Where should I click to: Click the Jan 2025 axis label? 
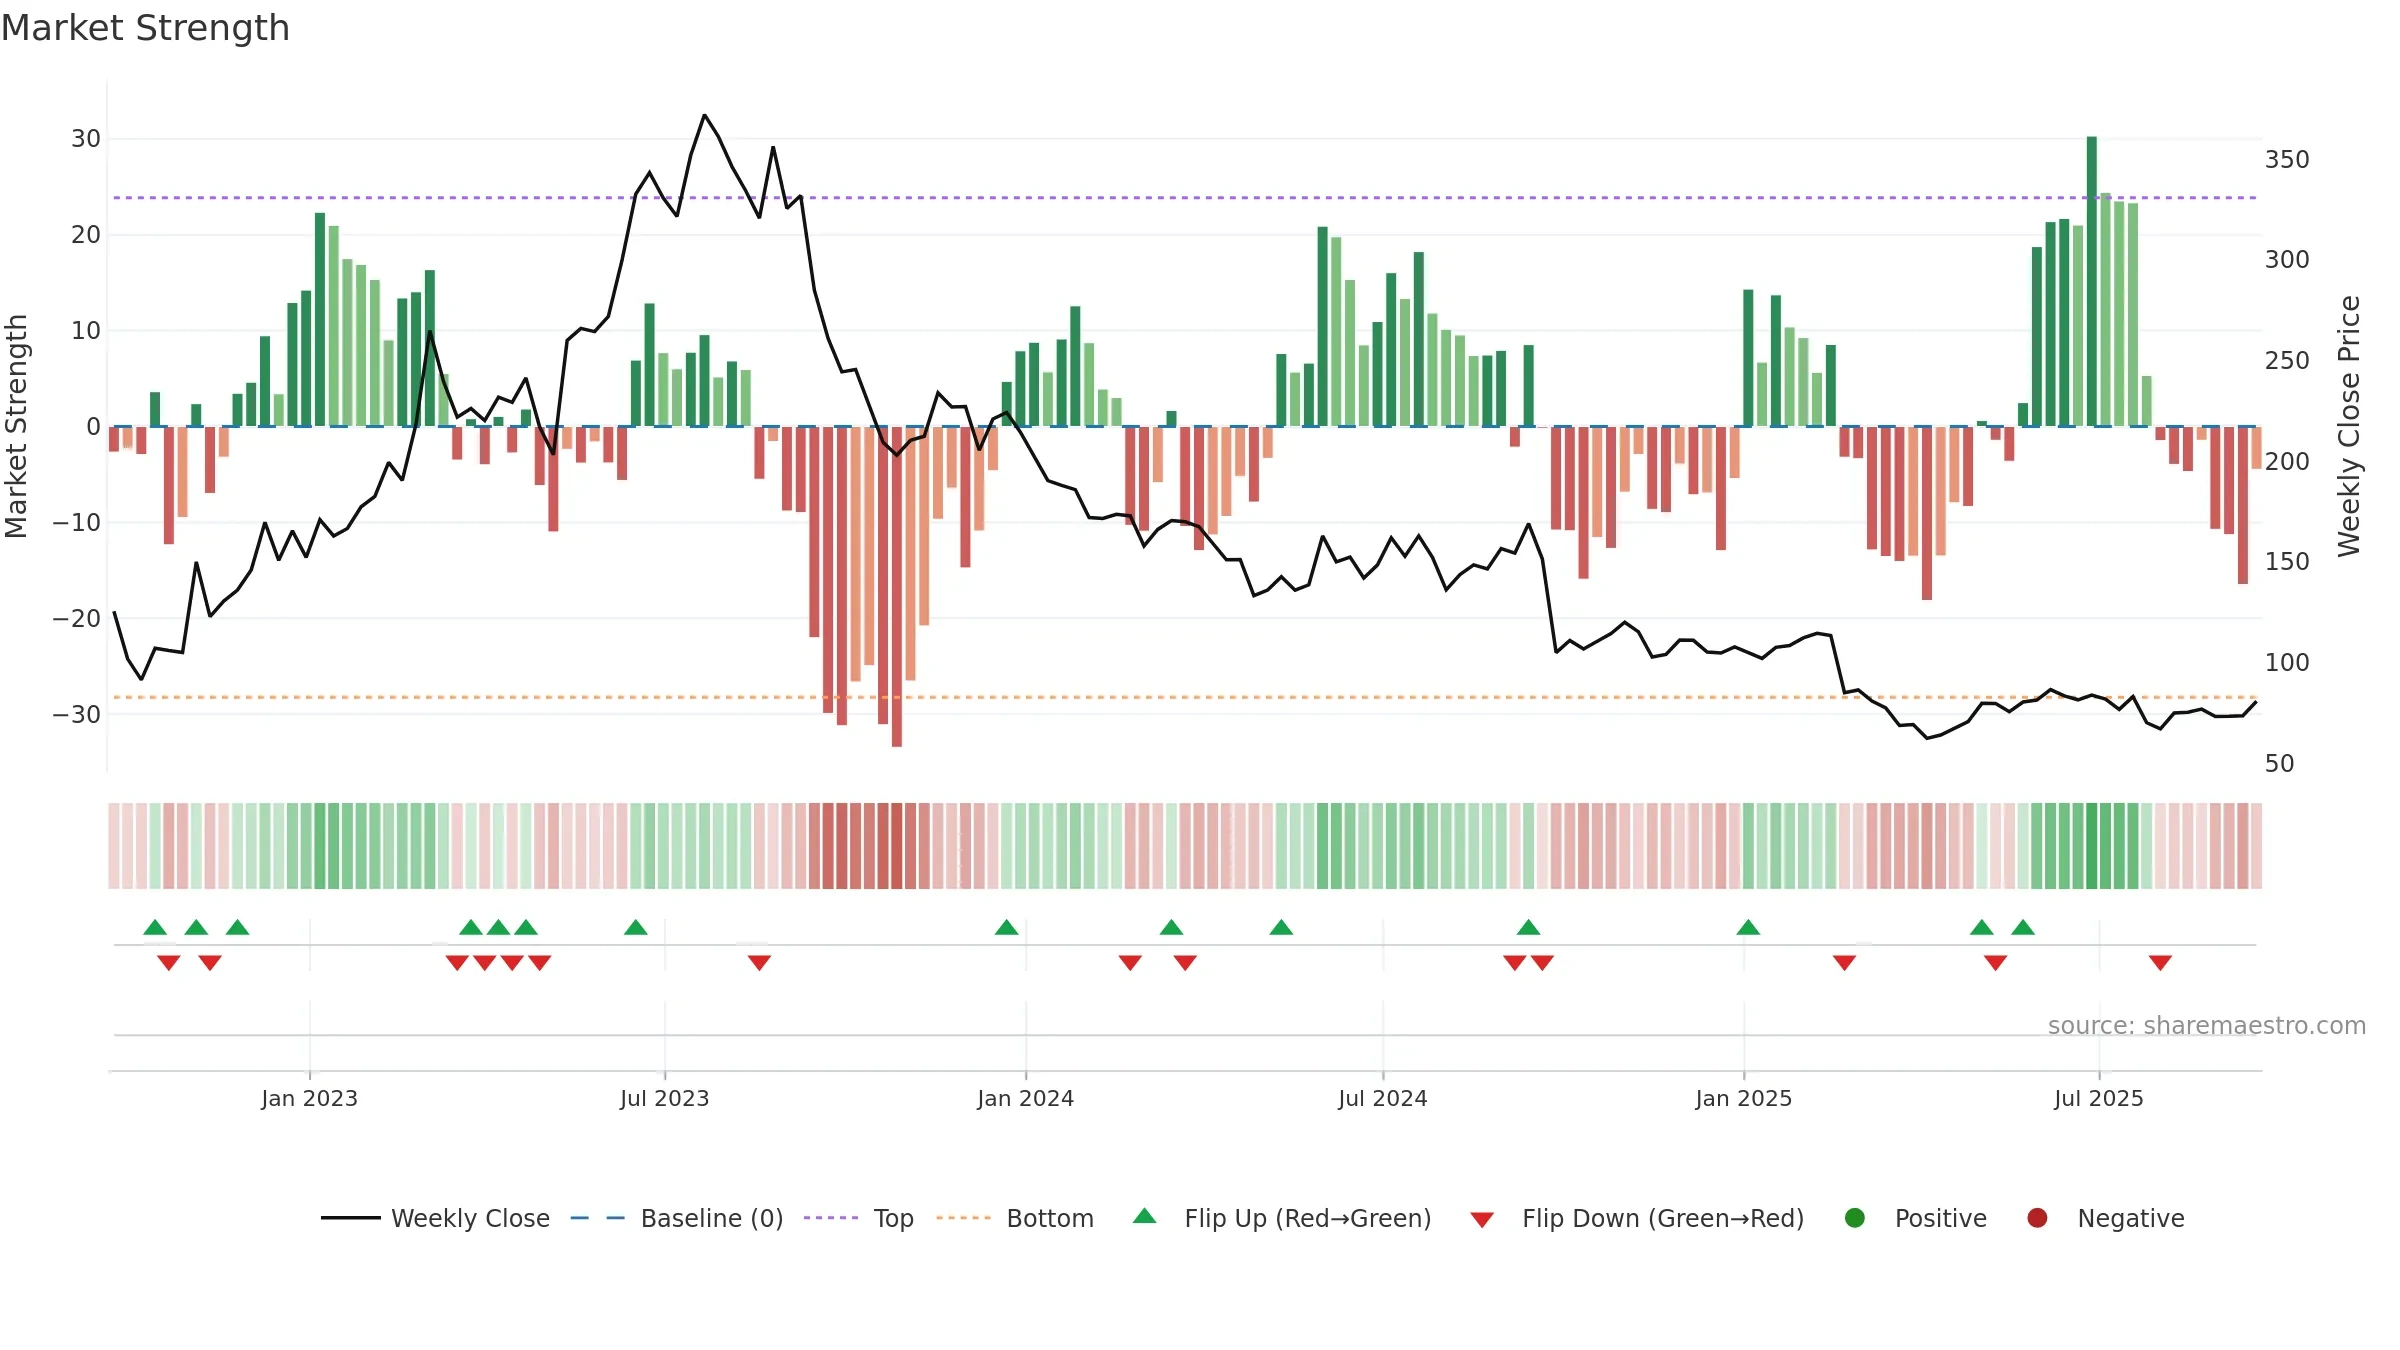point(1743,1098)
